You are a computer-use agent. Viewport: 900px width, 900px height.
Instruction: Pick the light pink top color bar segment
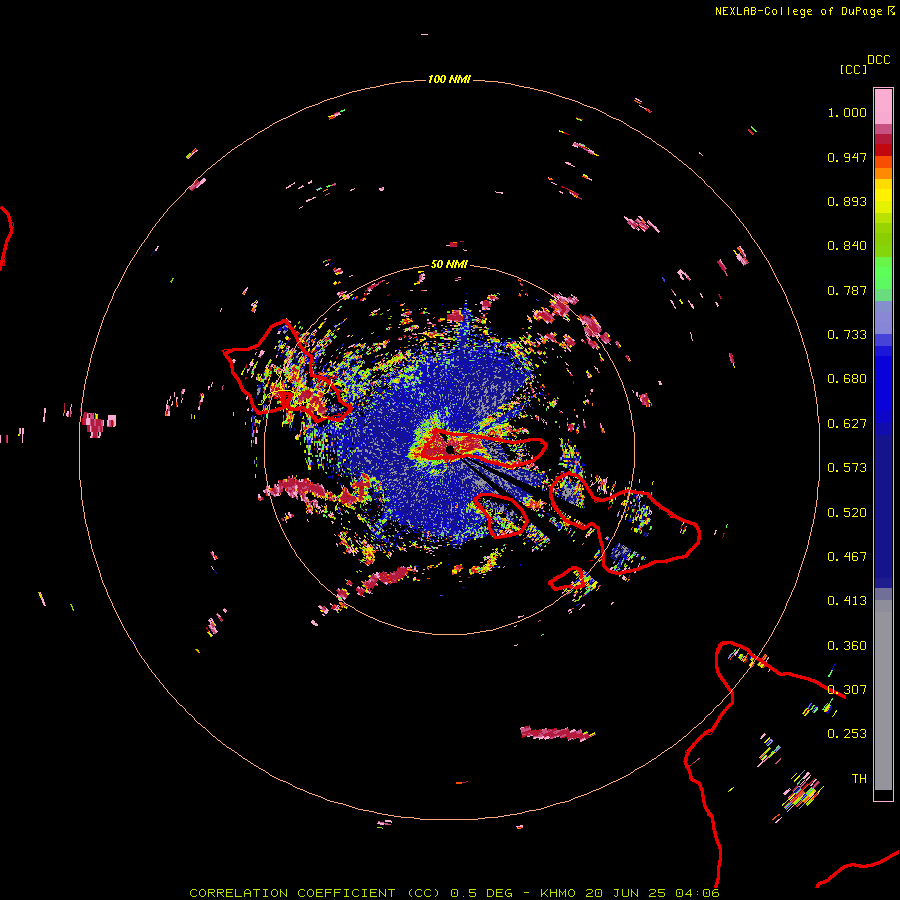click(883, 107)
